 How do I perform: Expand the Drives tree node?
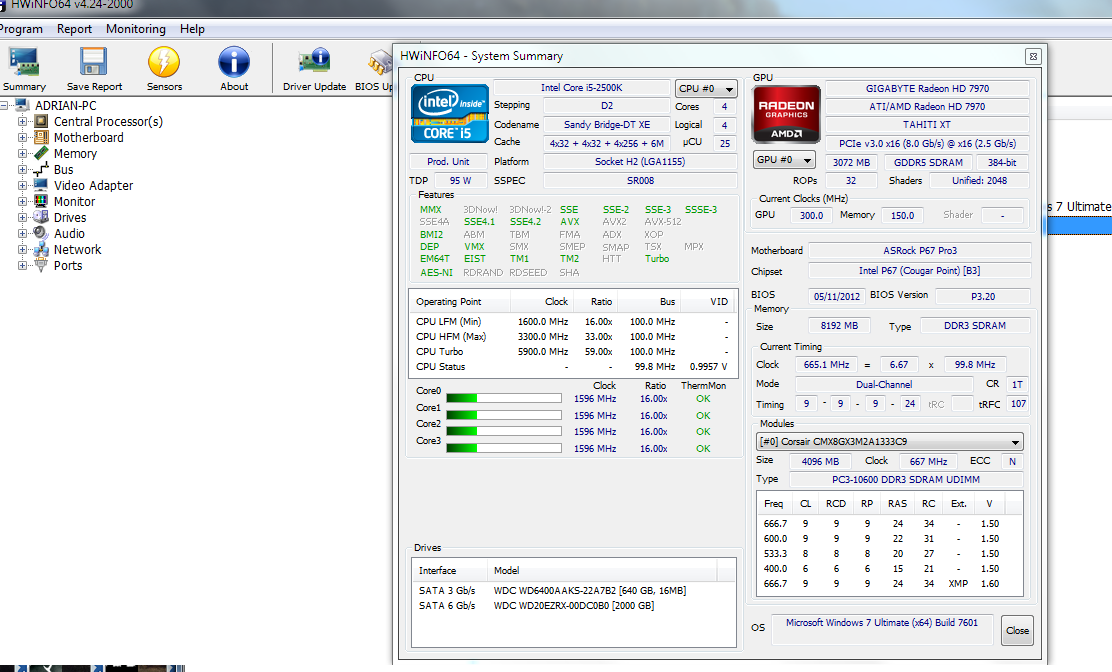(x=23, y=218)
